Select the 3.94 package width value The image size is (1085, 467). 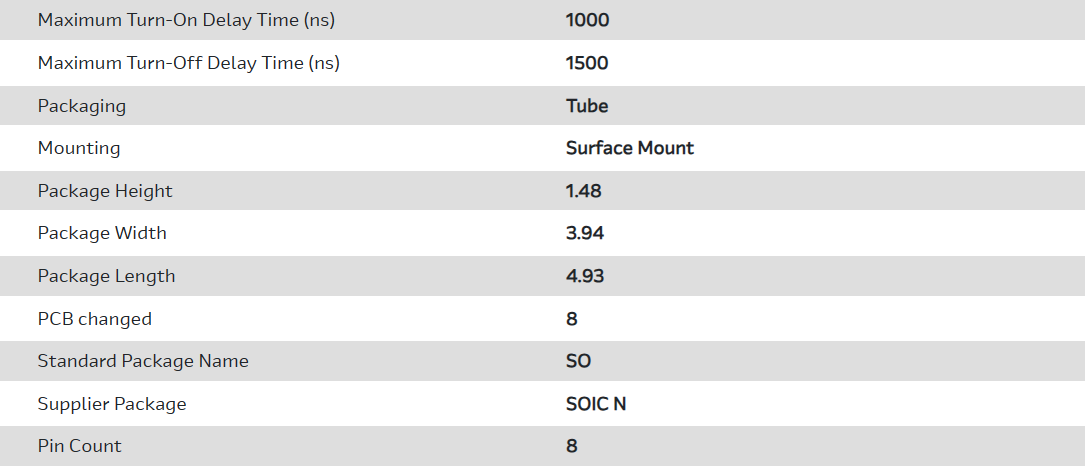click(585, 233)
